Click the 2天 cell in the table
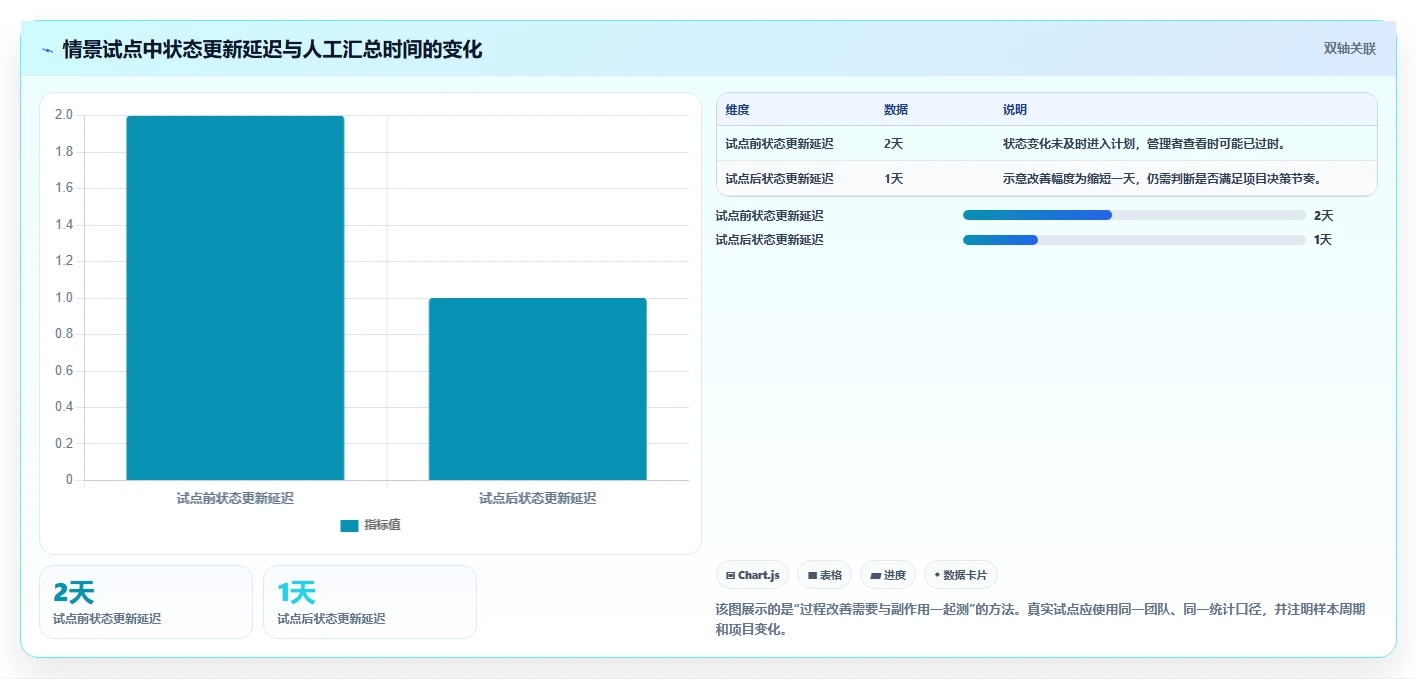Screen dimensions: 1417x679 [x=893, y=144]
